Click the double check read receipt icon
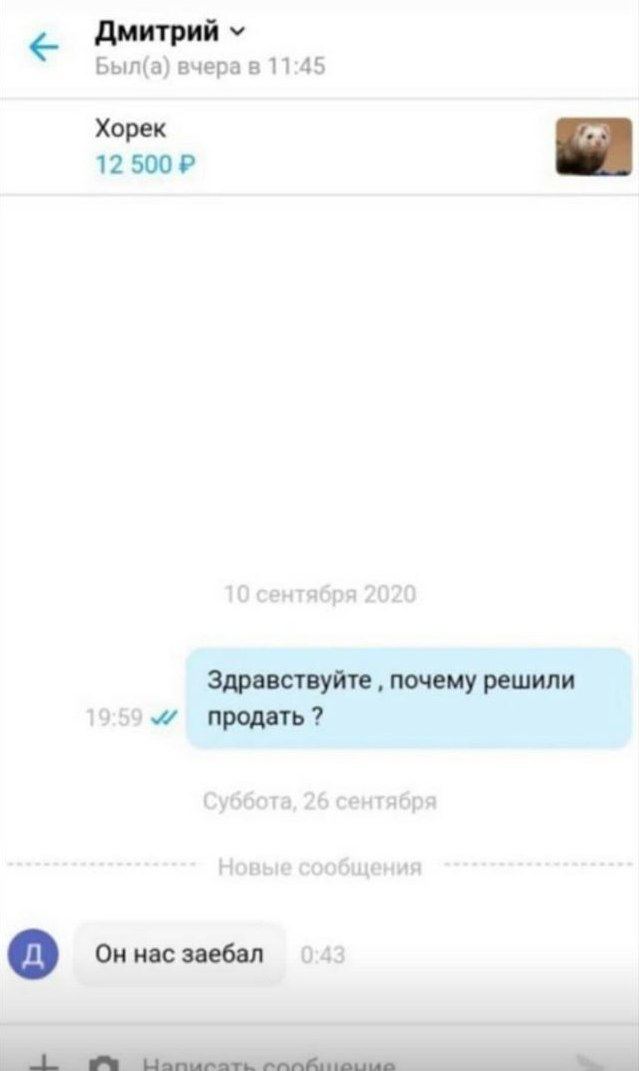Image resolution: width=639 pixels, height=1071 pixels. [163, 717]
